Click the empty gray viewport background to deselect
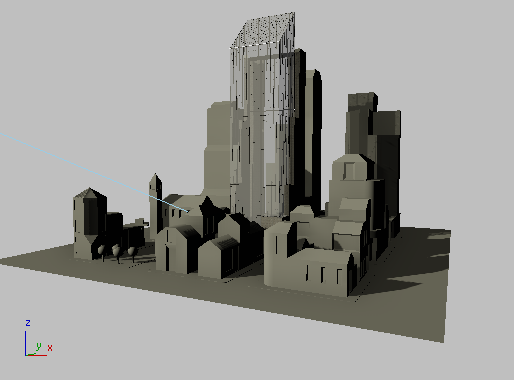 pos(100,67)
